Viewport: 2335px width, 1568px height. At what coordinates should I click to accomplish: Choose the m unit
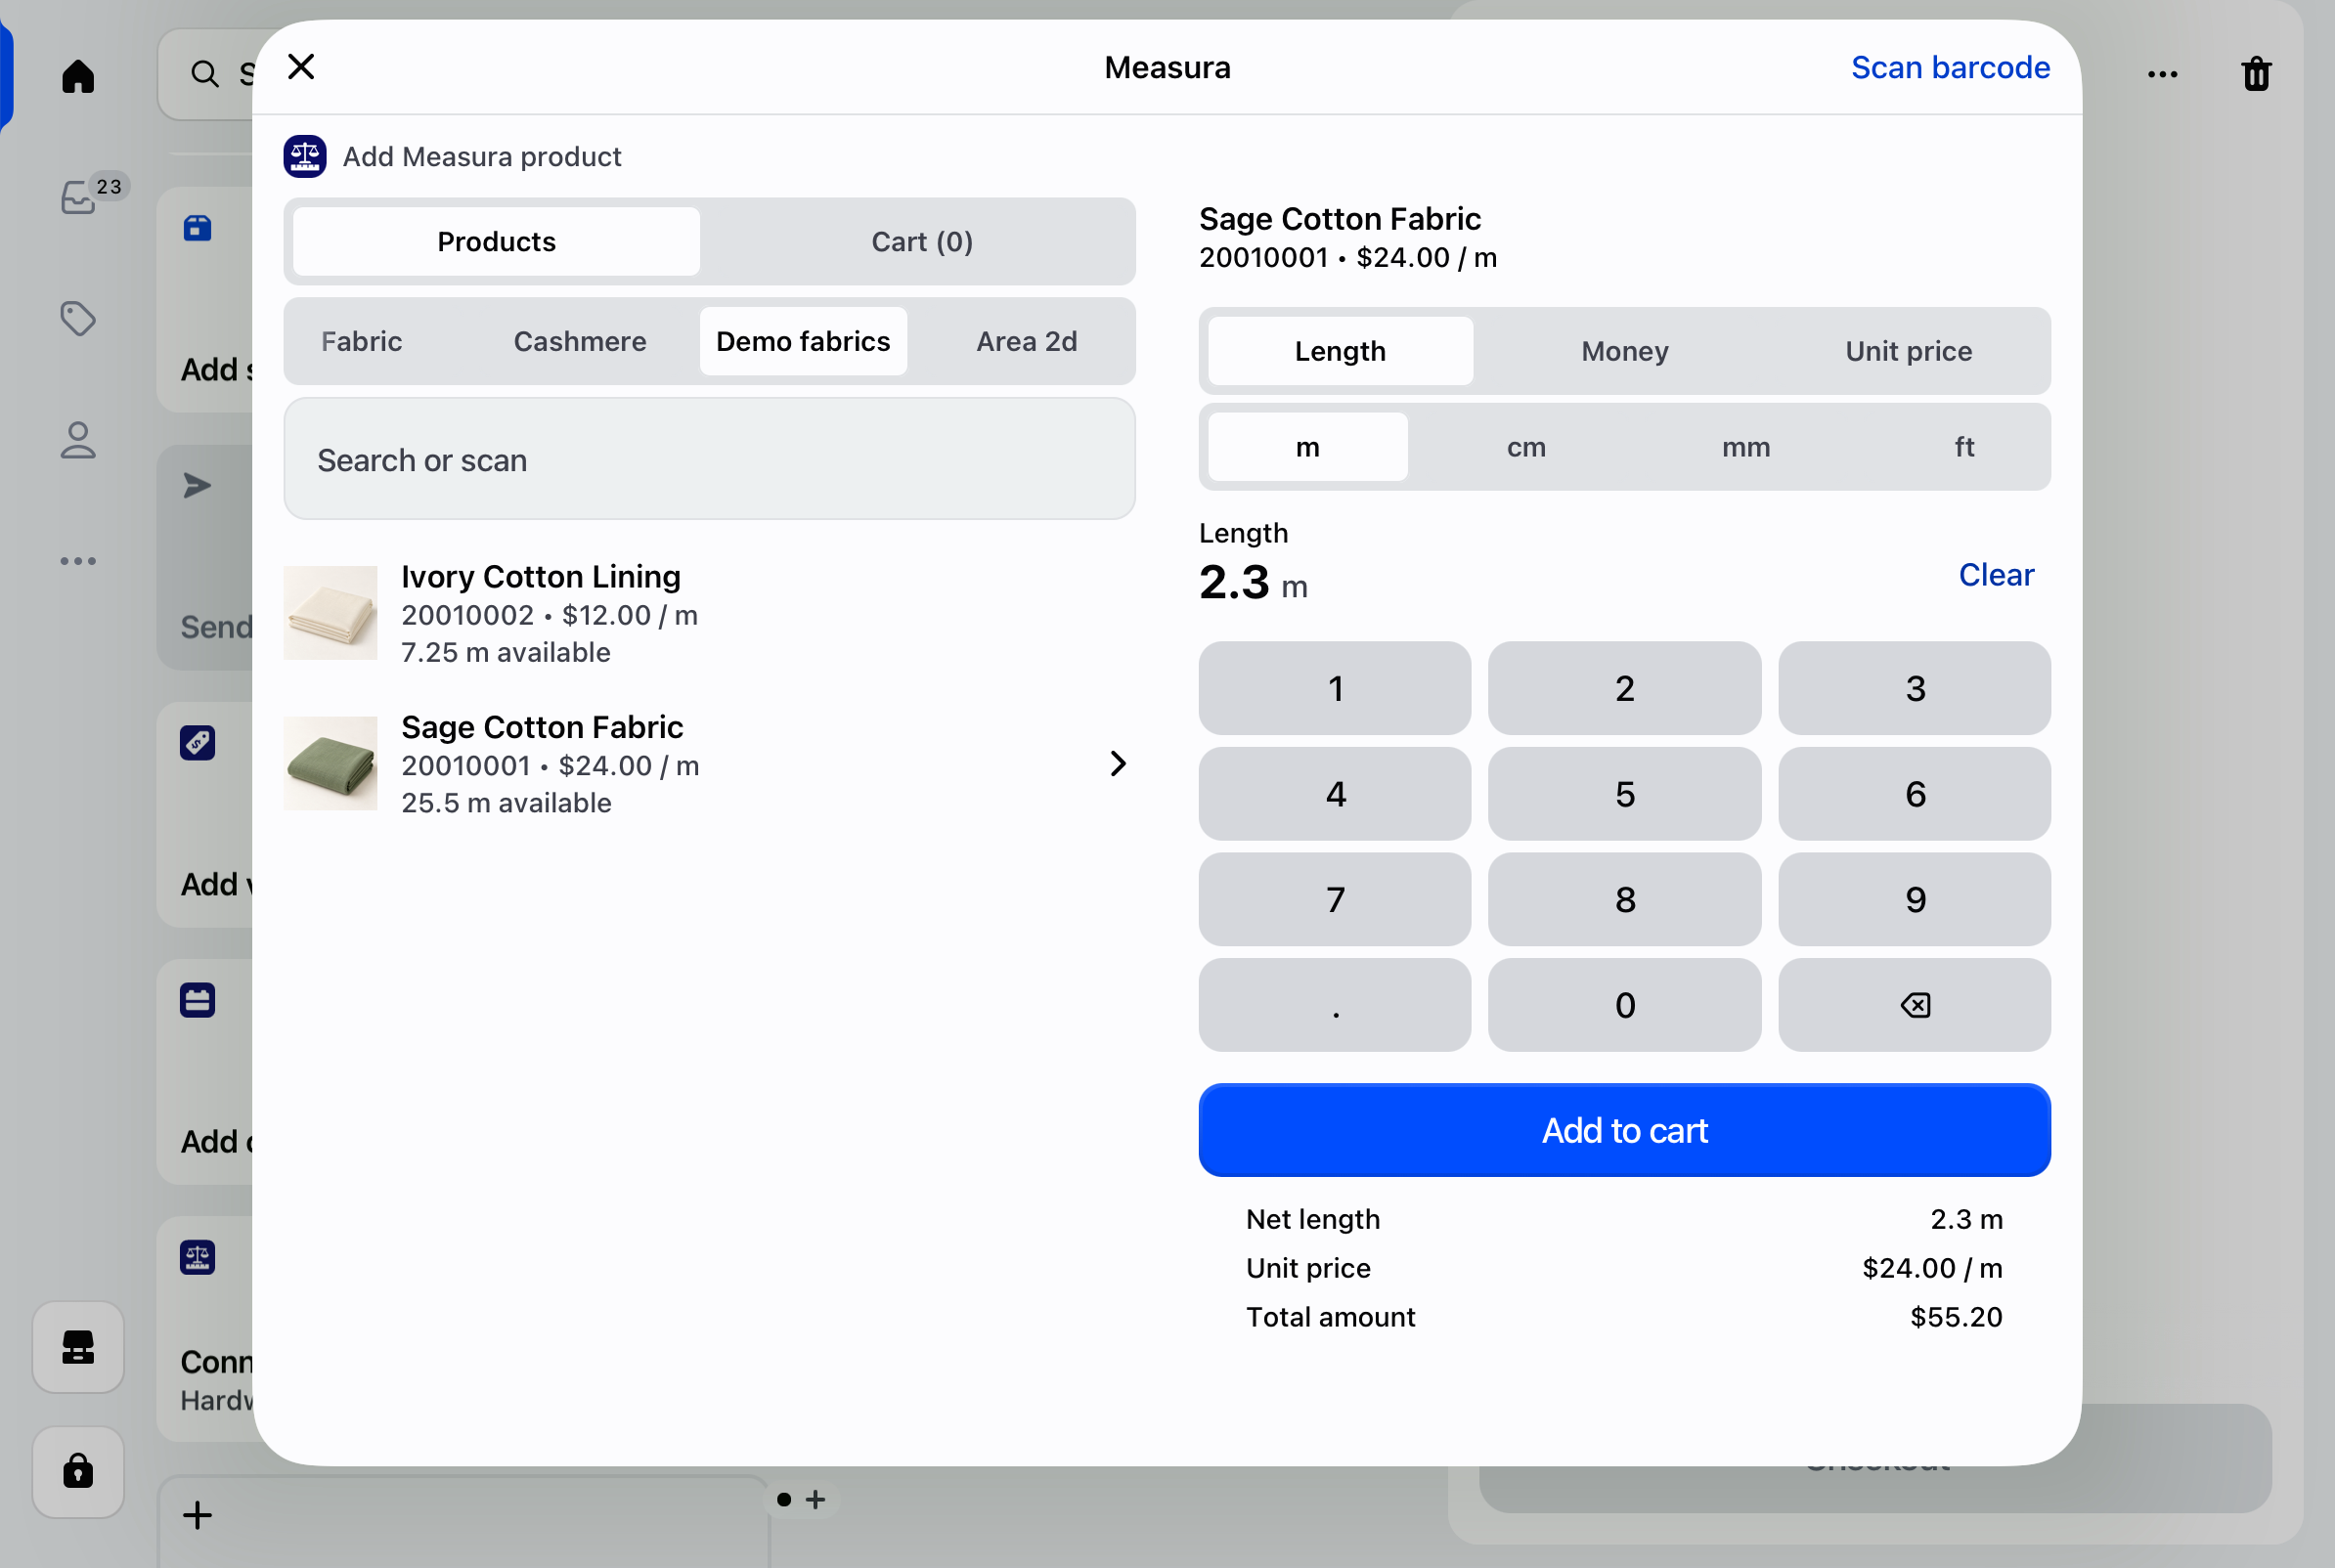tap(1307, 447)
